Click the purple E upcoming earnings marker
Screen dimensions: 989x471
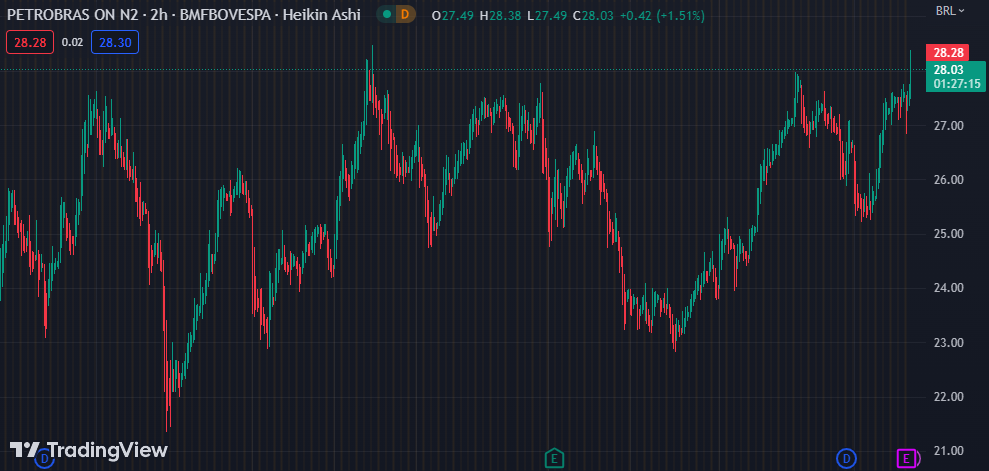pos(906,458)
